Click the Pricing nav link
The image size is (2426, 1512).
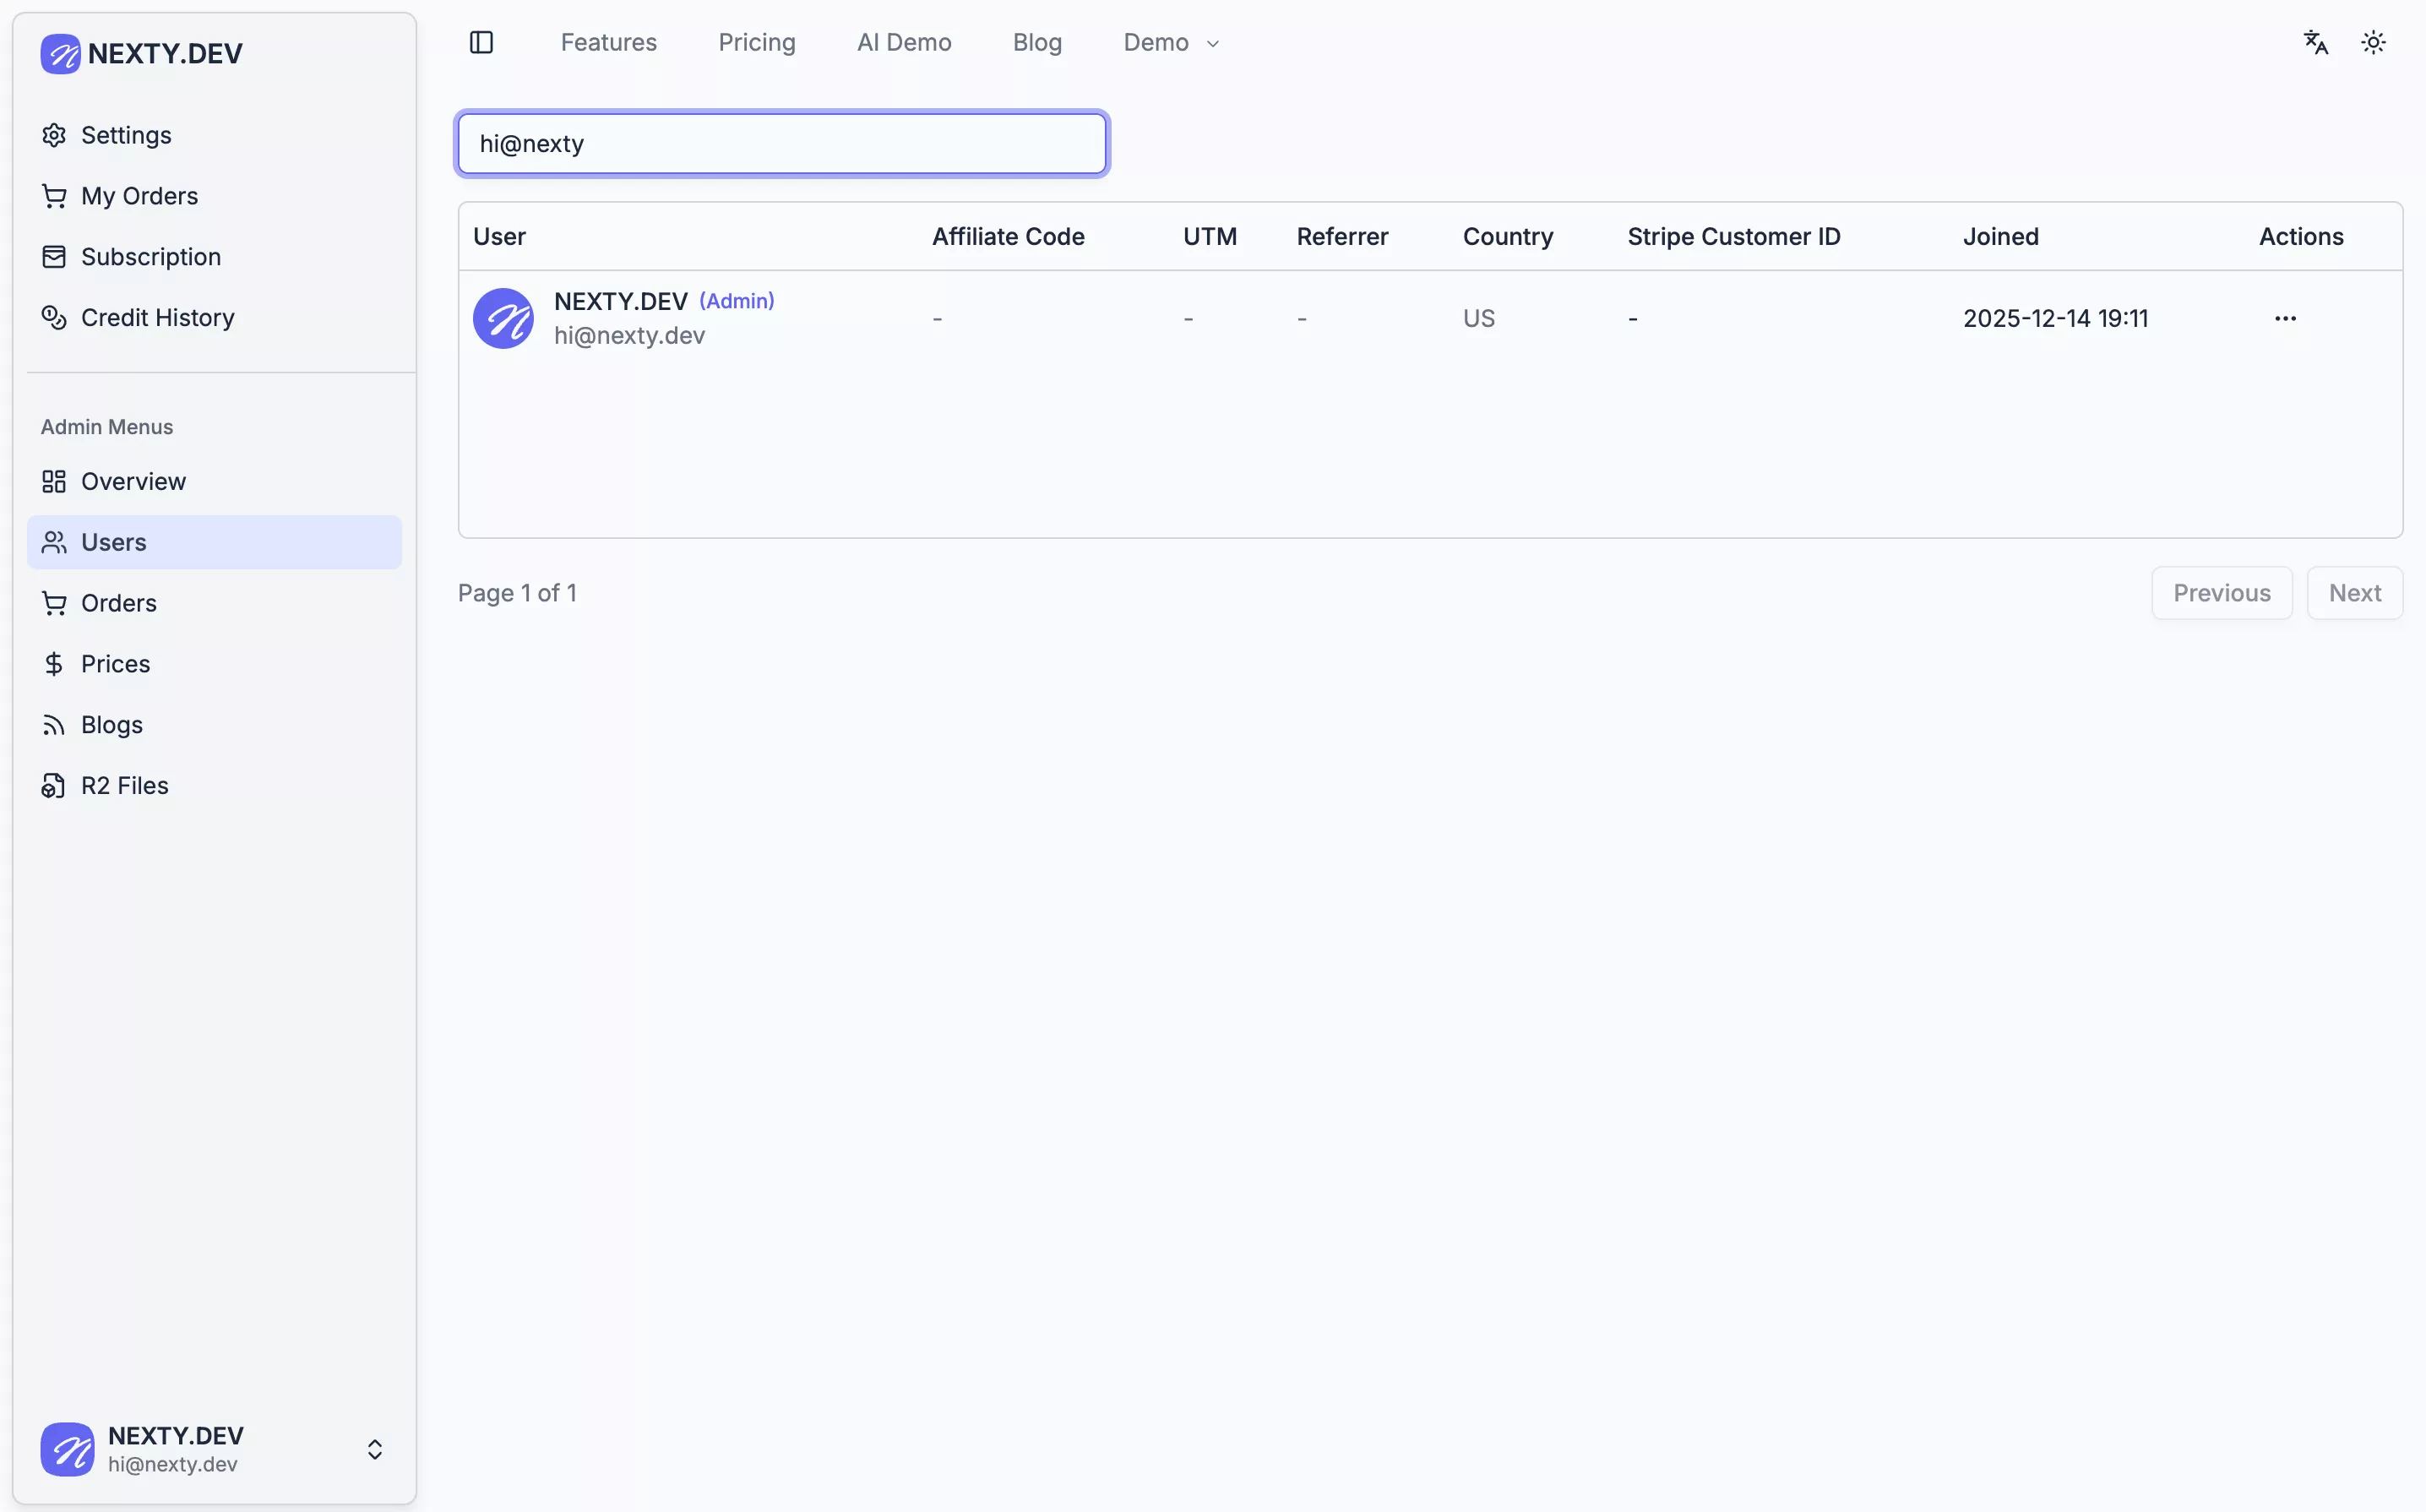coord(756,42)
